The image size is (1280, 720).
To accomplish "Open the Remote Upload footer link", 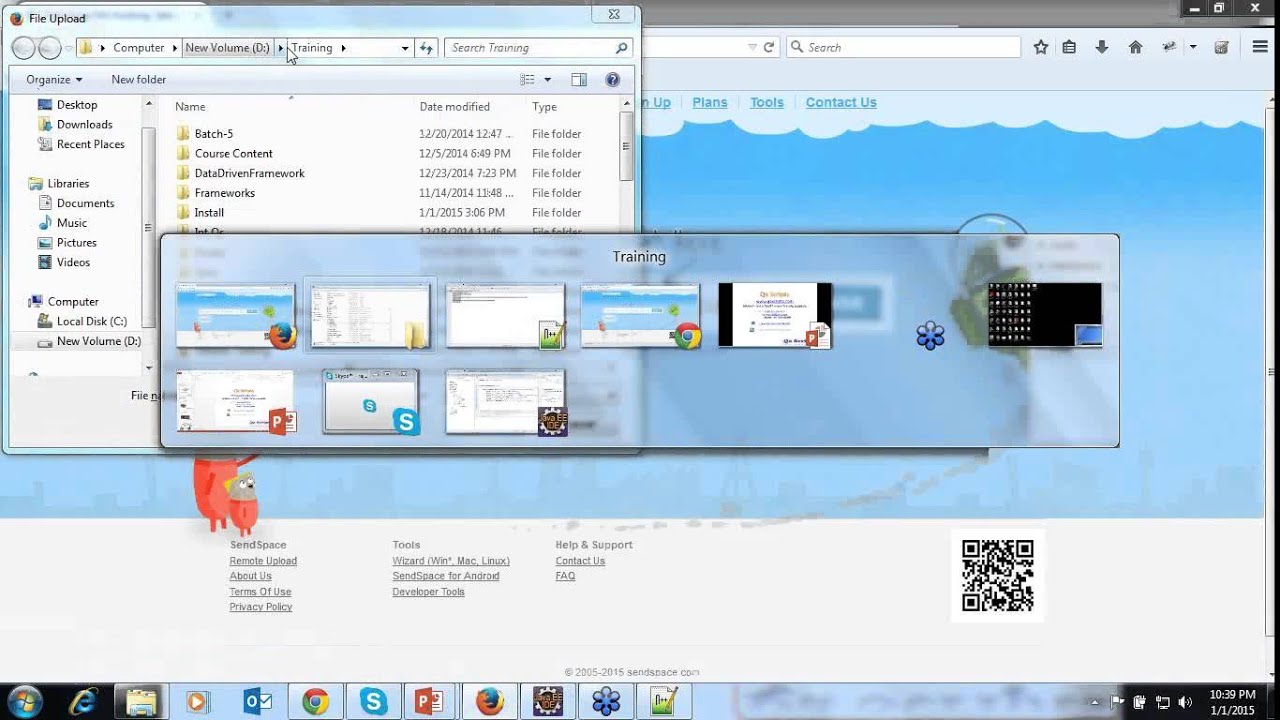I will click(263, 561).
